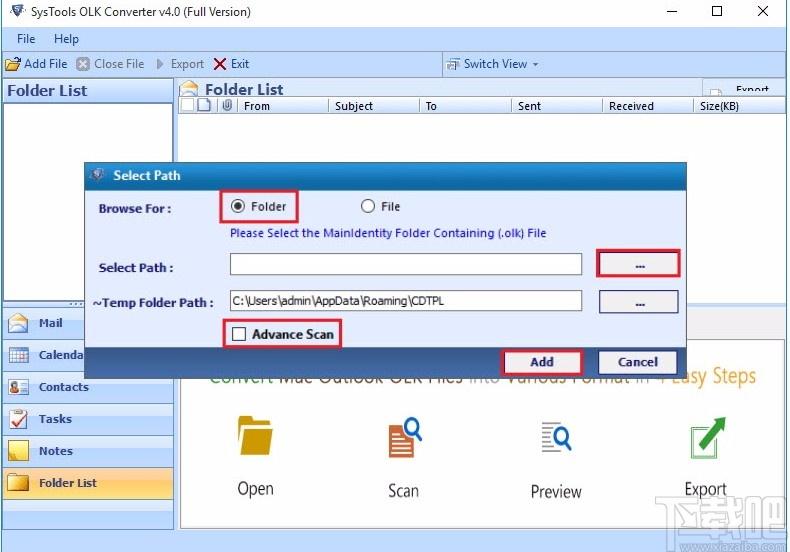Click the Tasks label in sidebar
790x552 pixels.
click(55, 419)
